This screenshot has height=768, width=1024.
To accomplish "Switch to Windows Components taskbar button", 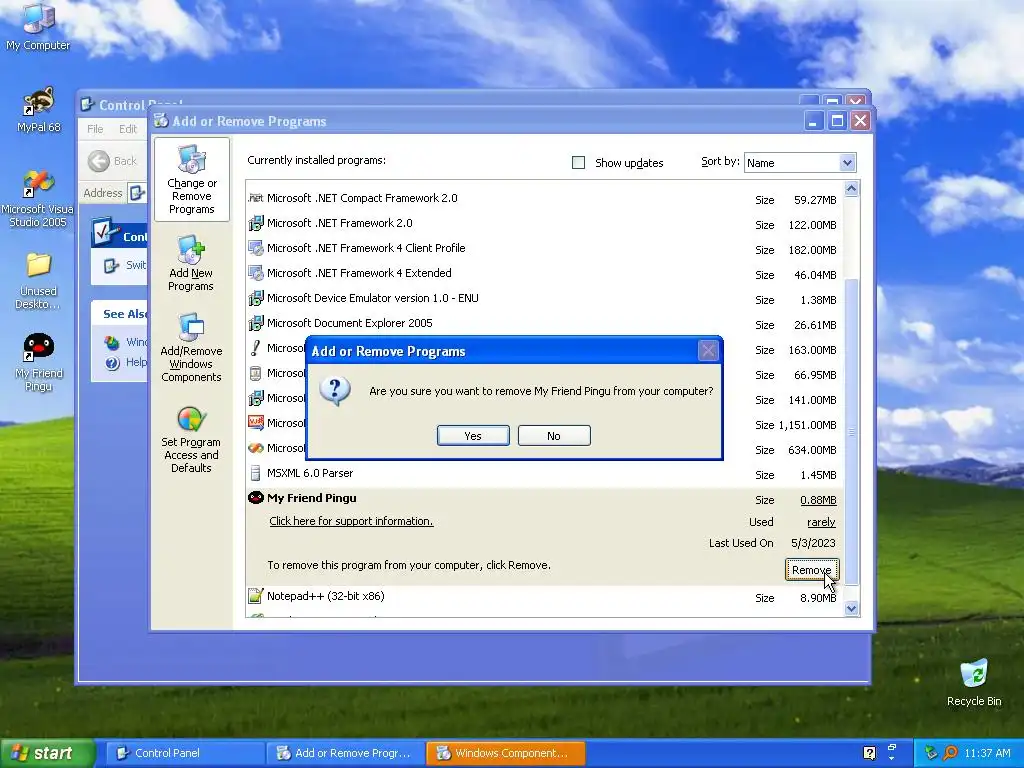I will [505, 753].
